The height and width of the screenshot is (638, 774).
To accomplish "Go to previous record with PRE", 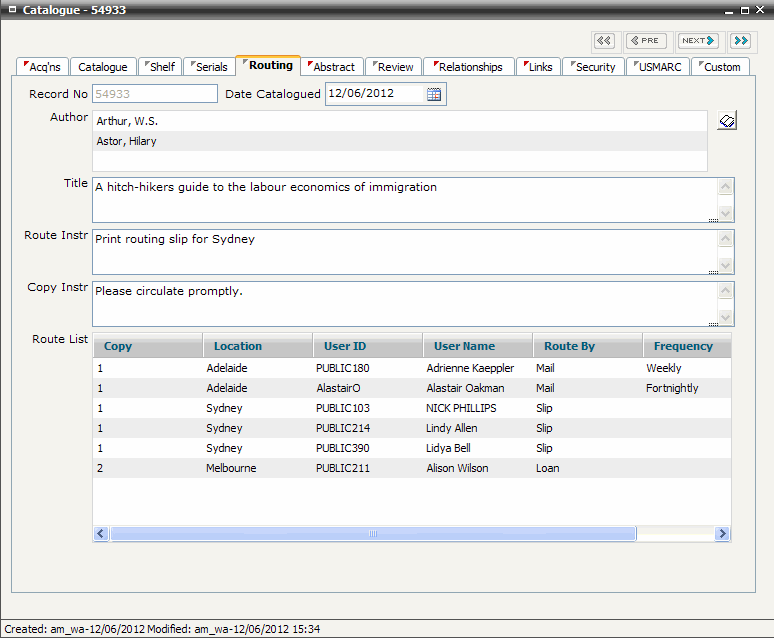I will (x=646, y=41).
